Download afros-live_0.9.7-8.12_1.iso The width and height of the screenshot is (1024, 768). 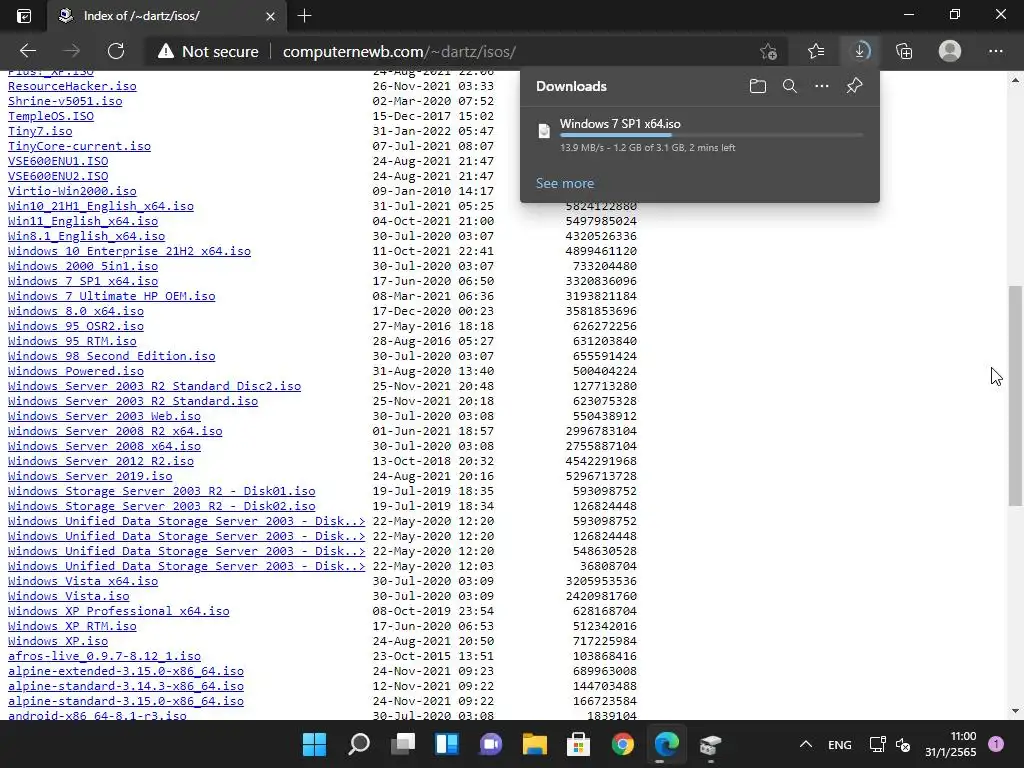coord(104,656)
